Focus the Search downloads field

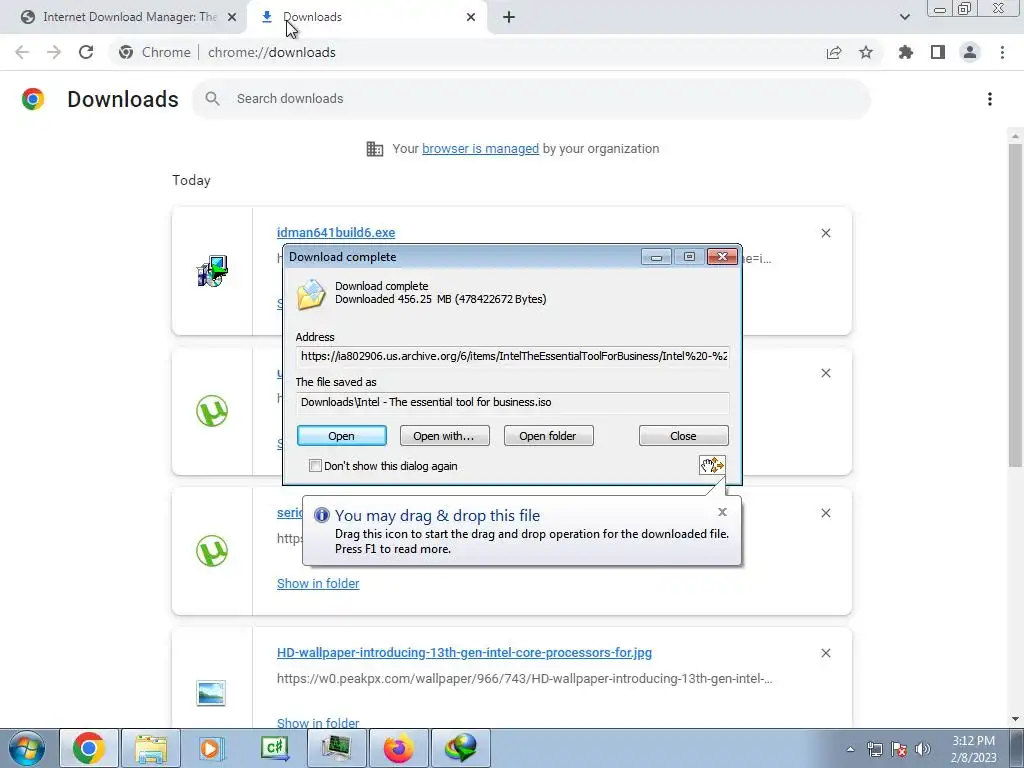click(x=532, y=99)
